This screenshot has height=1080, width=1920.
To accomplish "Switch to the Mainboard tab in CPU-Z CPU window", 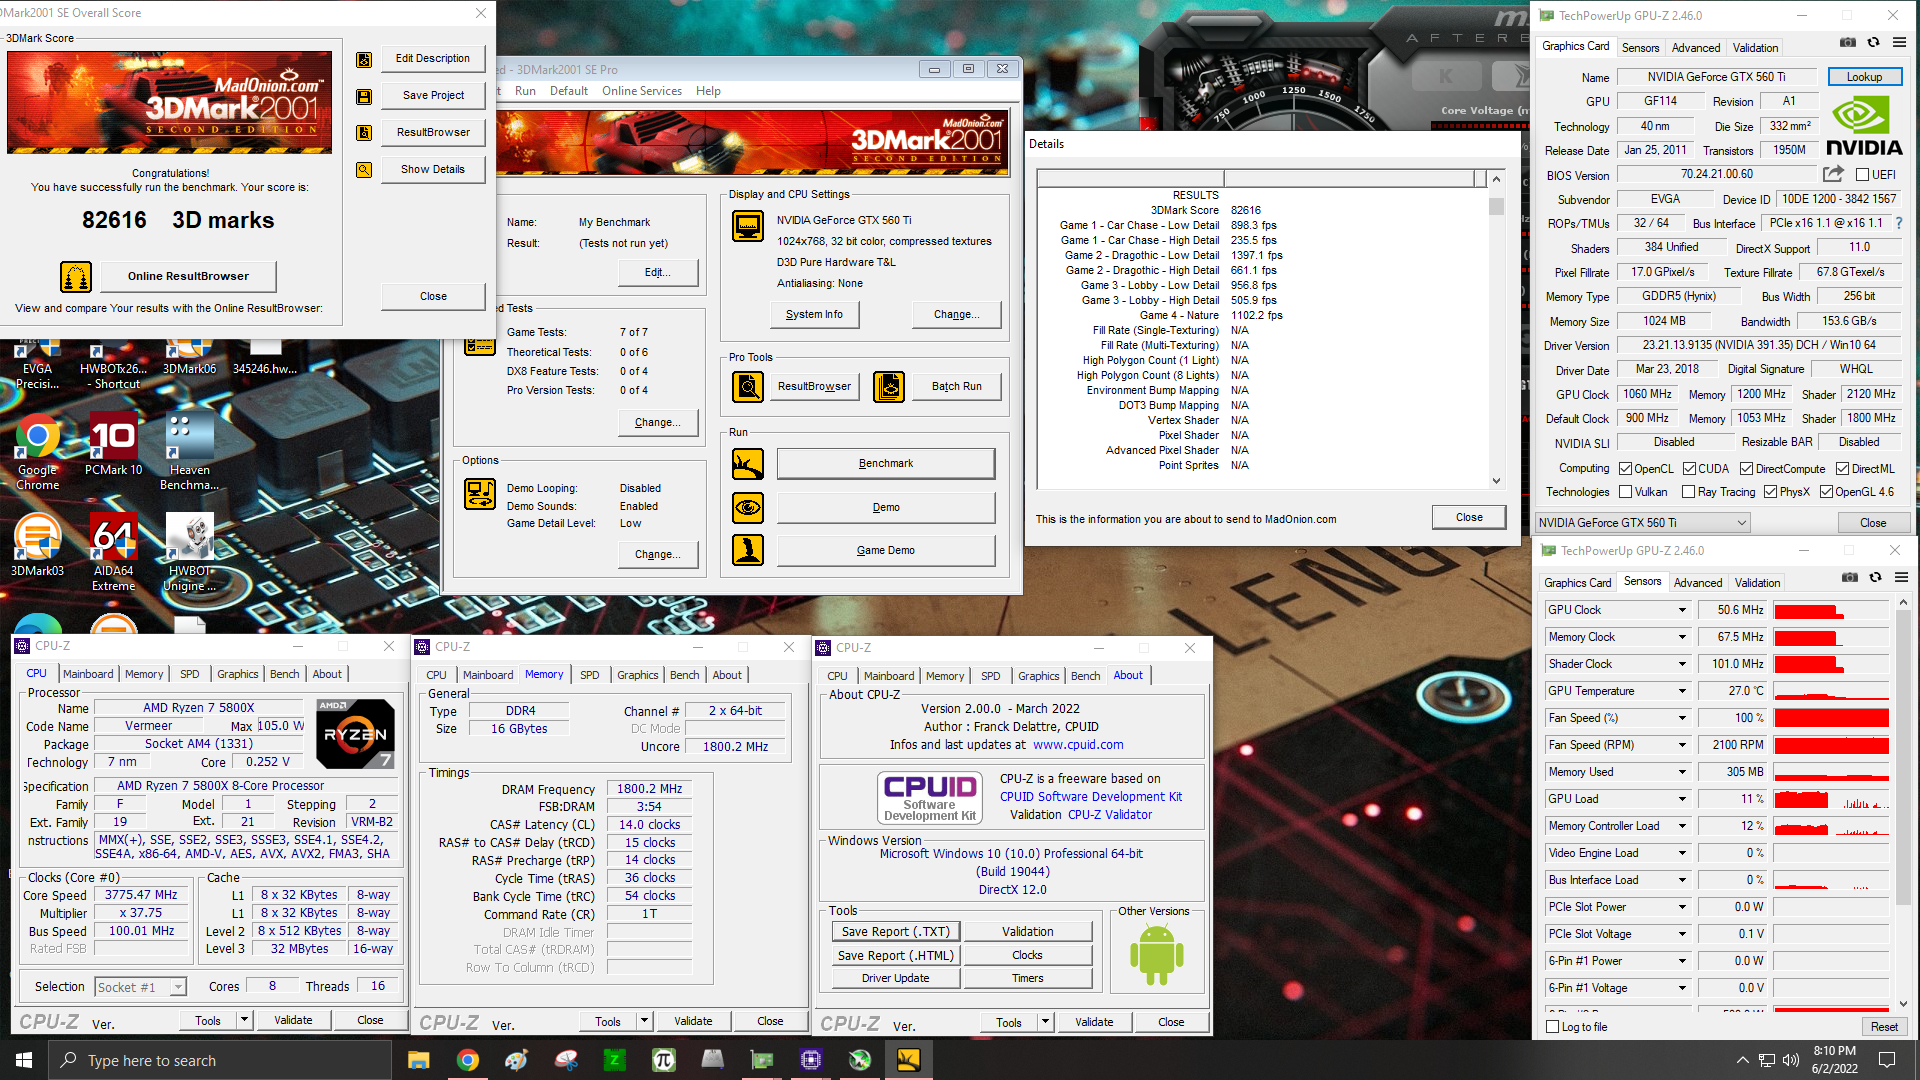I will (x=88, y=674).
